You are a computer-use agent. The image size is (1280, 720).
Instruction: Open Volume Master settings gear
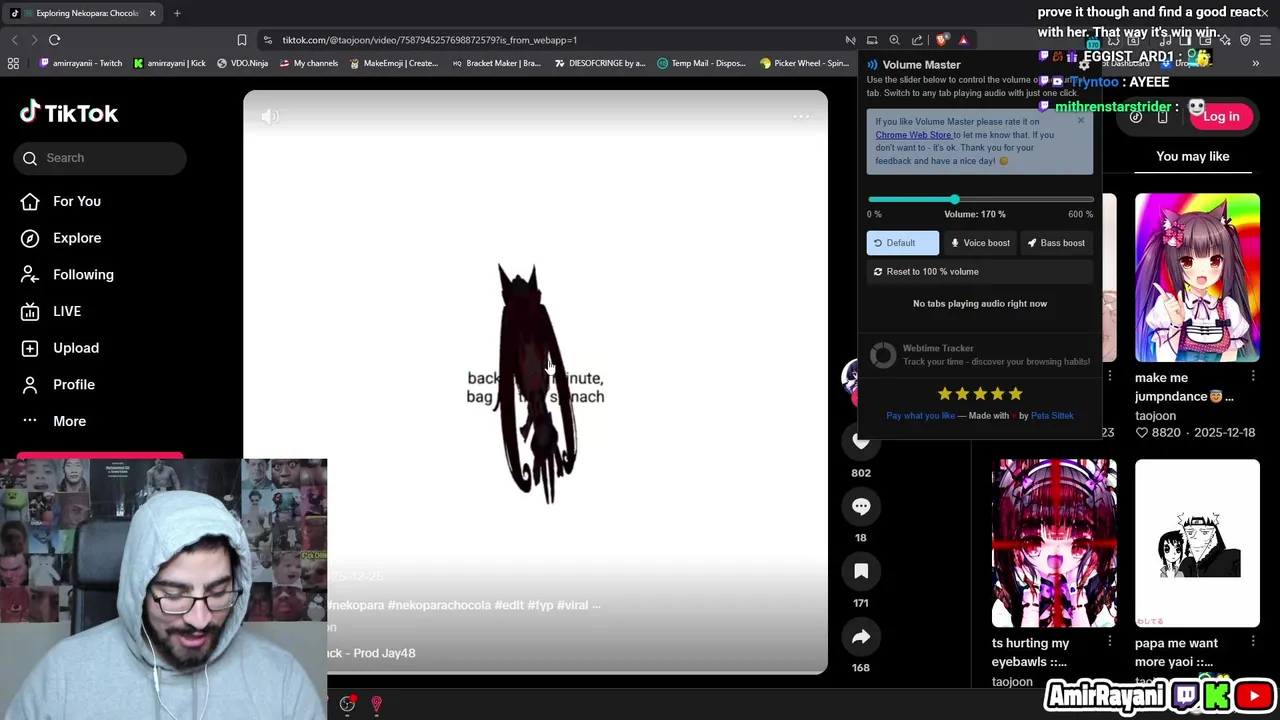point(1084,64)
